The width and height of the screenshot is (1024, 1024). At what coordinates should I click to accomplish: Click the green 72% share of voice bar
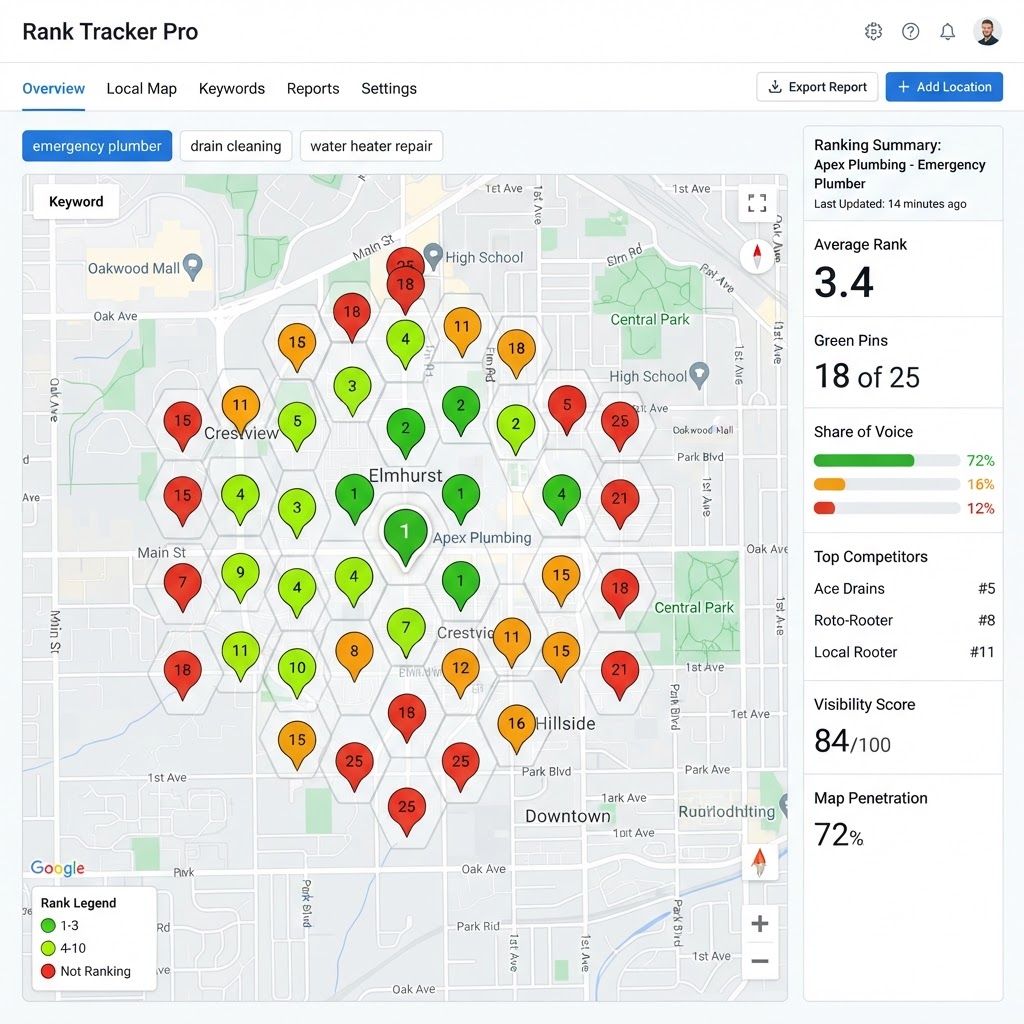coord(887,460)
